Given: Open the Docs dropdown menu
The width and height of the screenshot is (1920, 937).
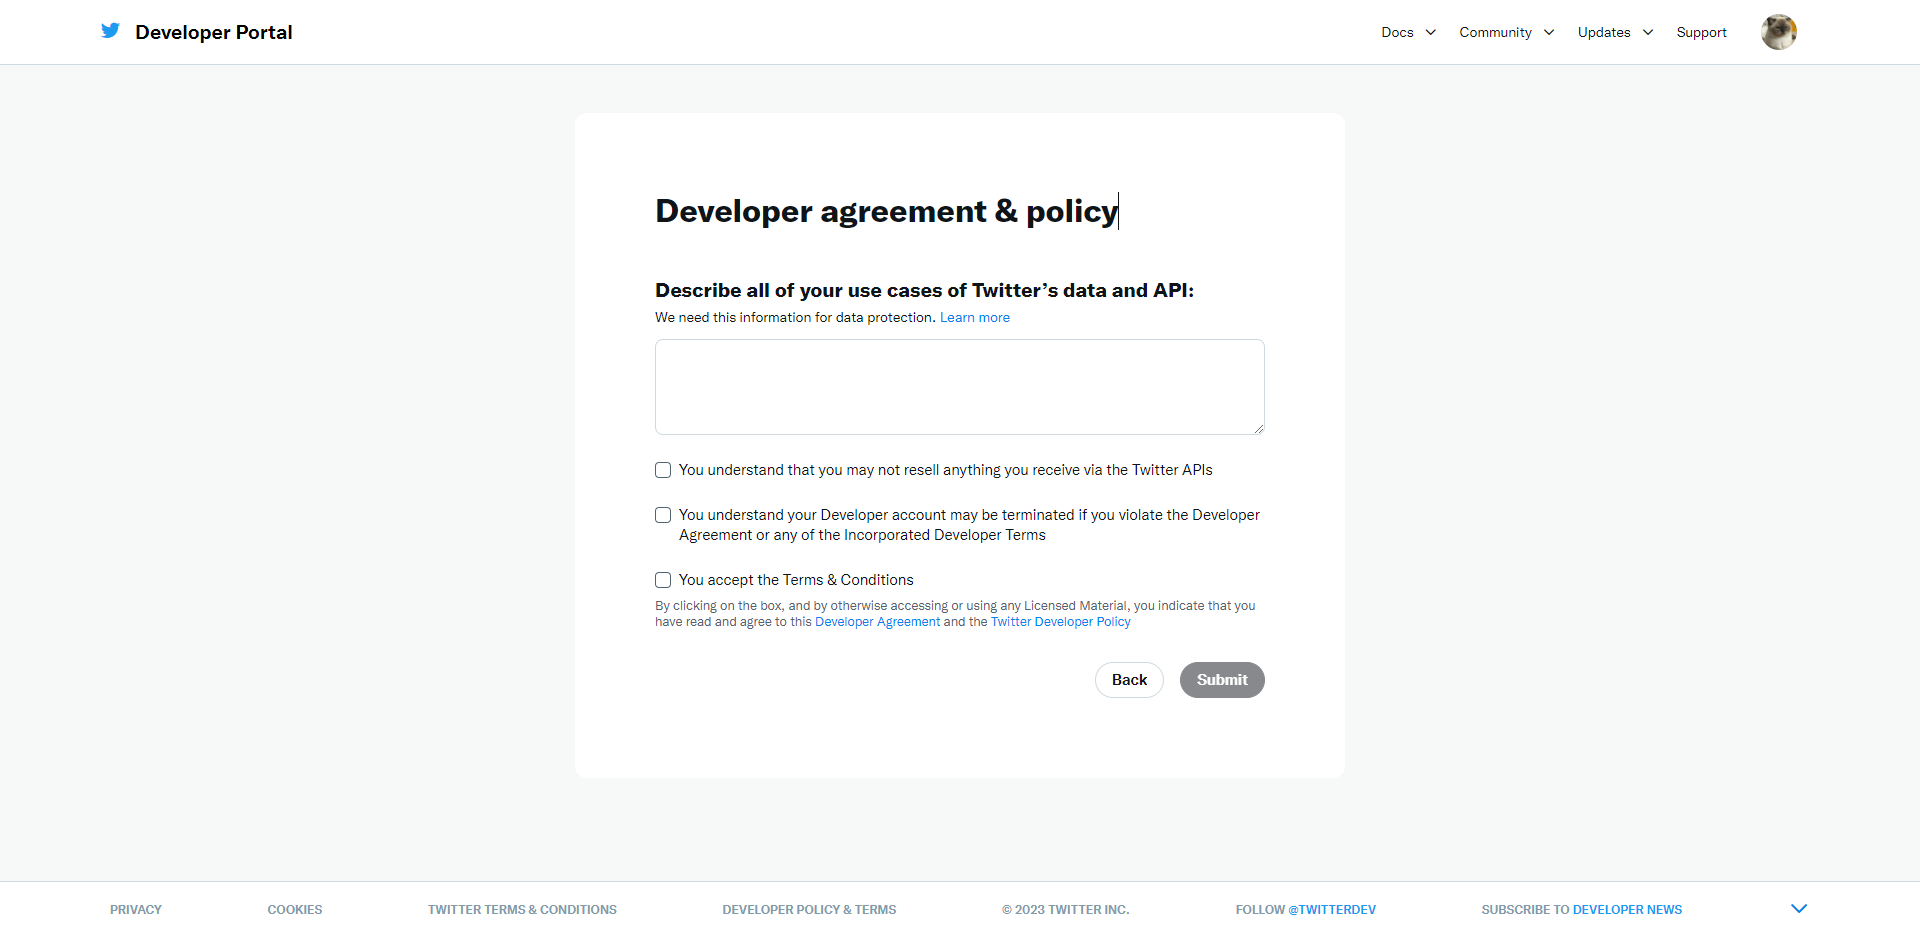Looking at the screenshot, I should [1408, 32].
